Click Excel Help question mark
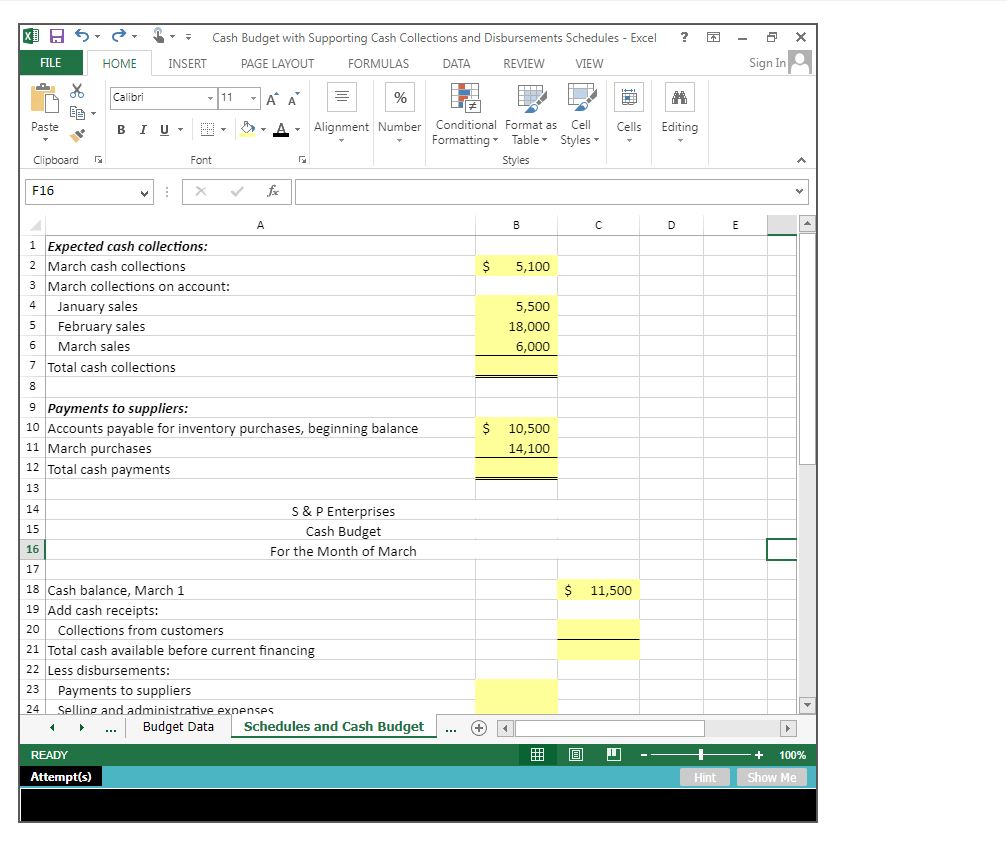 685,37
